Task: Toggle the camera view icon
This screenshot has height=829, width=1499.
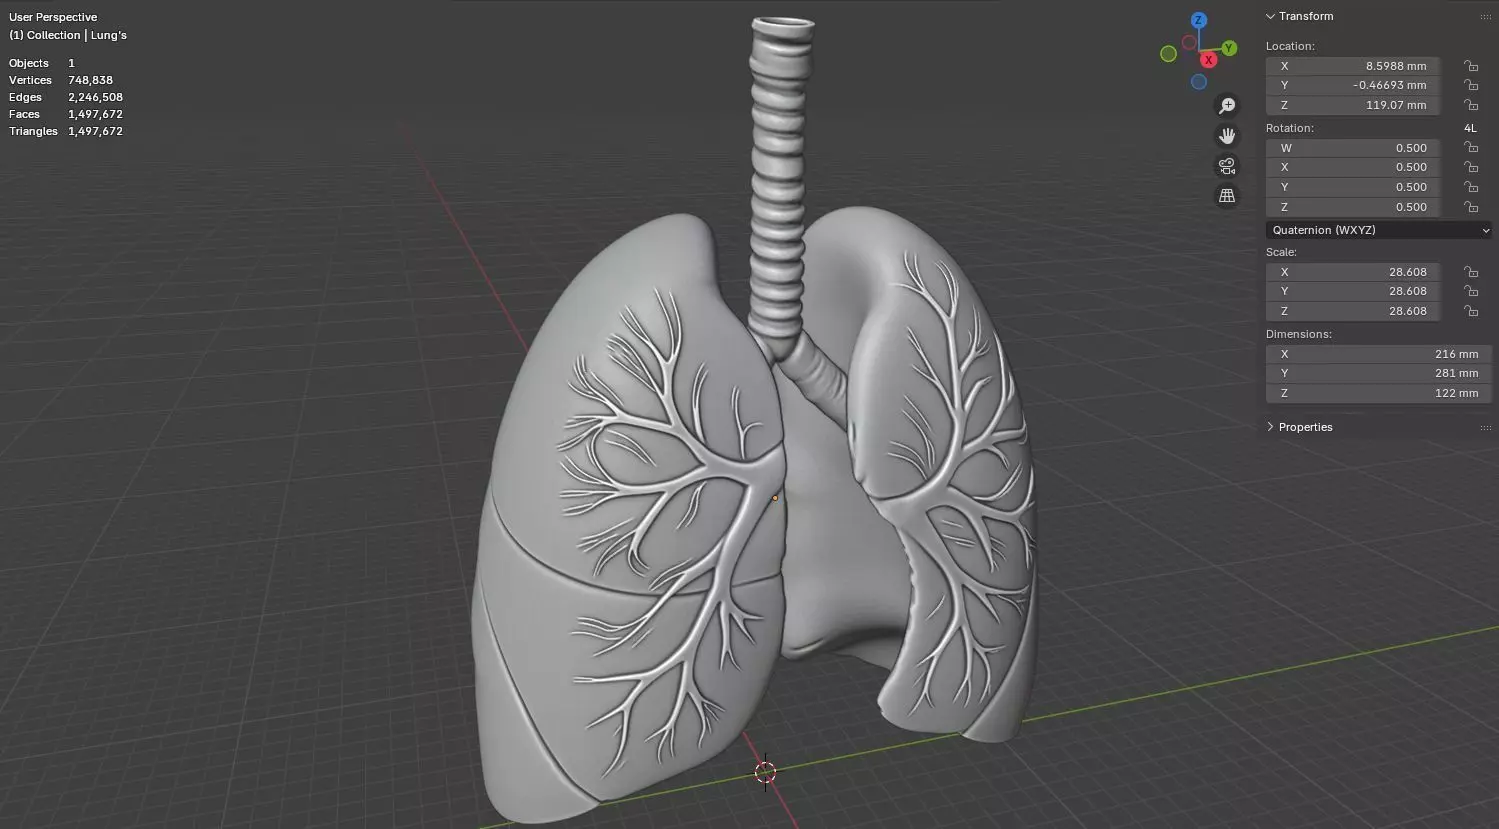Action: (x=1227, y=166)
